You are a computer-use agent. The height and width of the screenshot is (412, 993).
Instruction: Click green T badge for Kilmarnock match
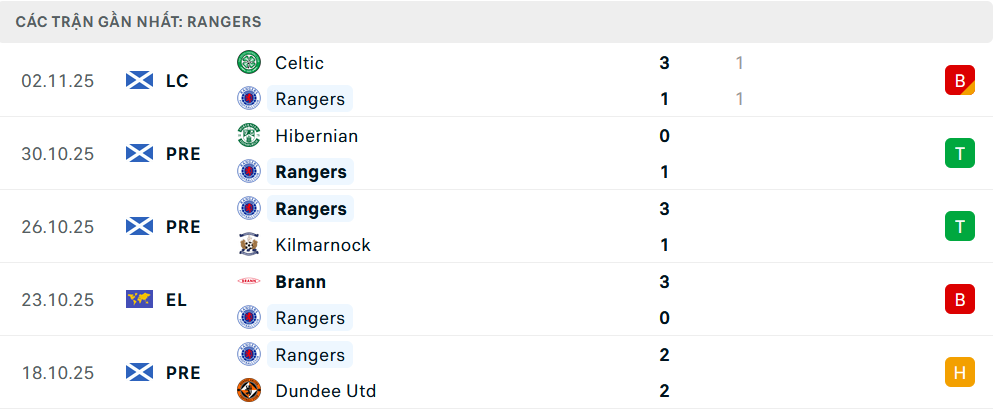coord(959,227)
